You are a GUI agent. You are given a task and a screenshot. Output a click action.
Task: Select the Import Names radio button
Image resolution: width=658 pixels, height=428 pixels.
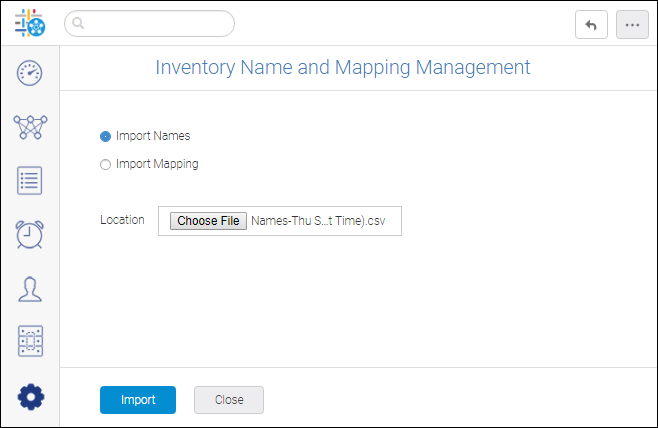105,136
